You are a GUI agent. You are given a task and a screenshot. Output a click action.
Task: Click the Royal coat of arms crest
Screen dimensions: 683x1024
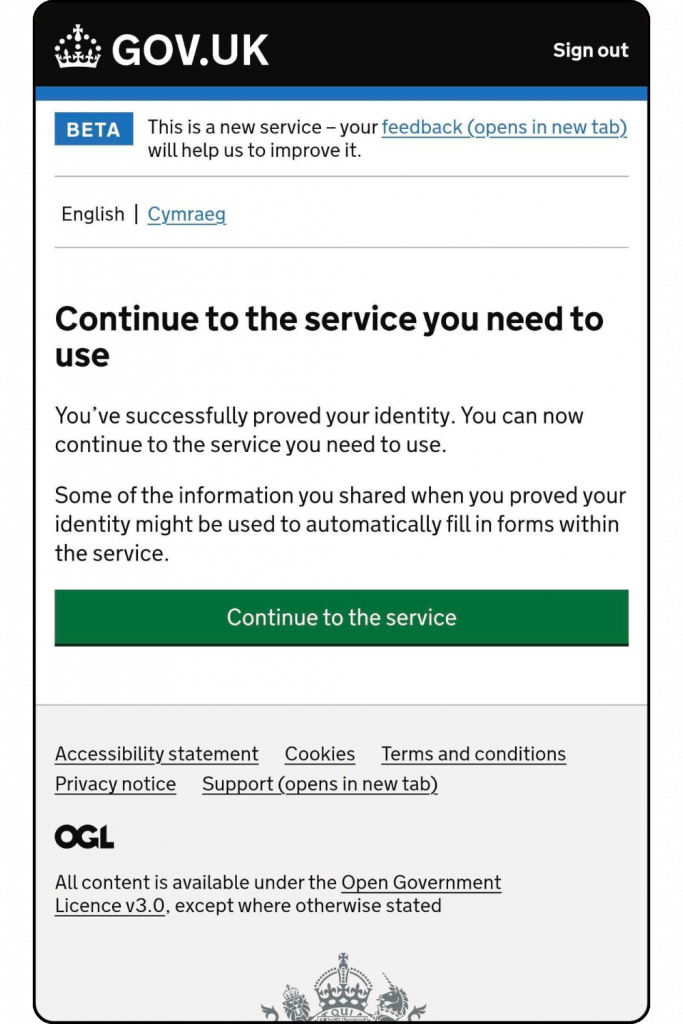[343, 987]
